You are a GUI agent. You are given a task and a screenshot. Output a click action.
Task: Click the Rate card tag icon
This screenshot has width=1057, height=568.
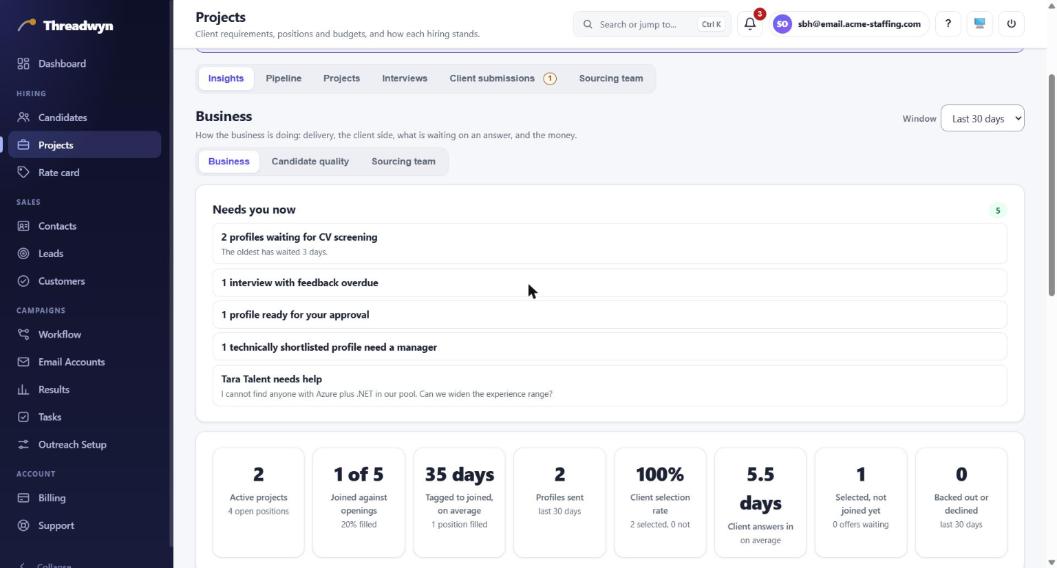tap(24, 172)
